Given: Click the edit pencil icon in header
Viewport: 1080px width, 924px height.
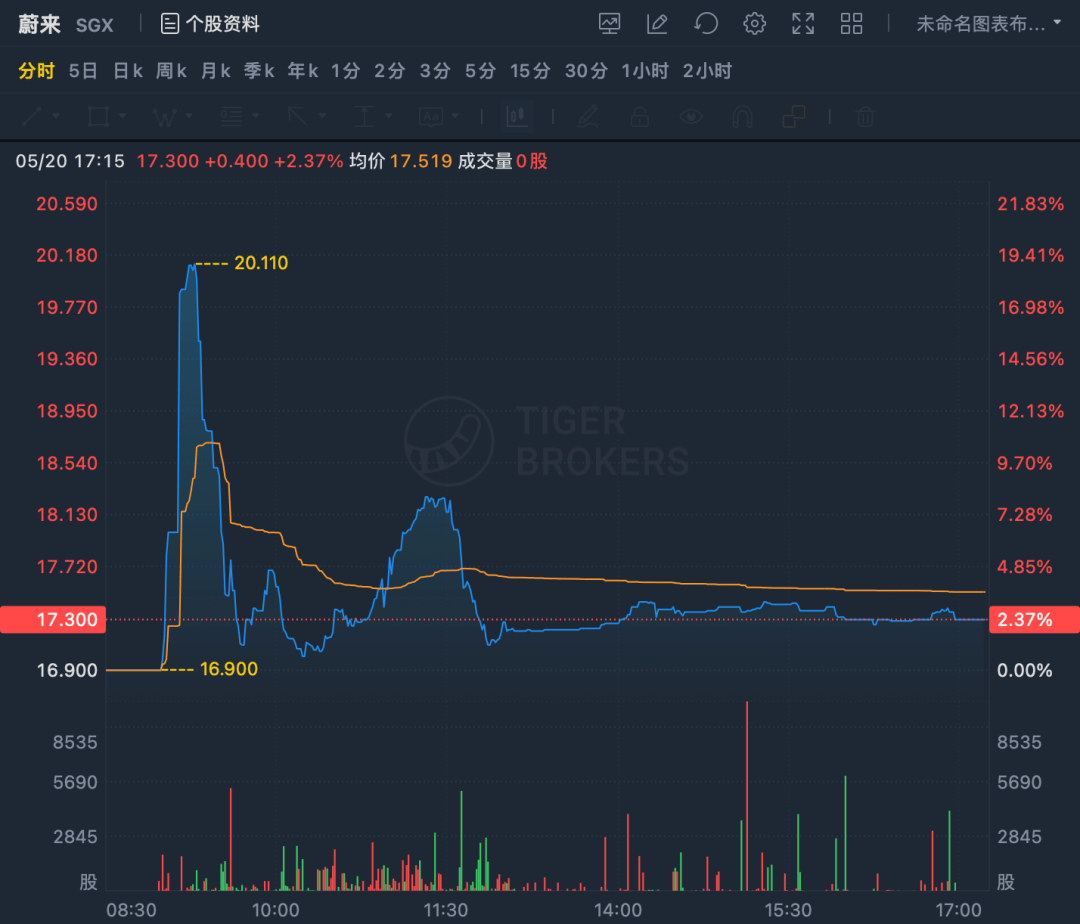Looking at the screenshot, I should coord(657,23).
